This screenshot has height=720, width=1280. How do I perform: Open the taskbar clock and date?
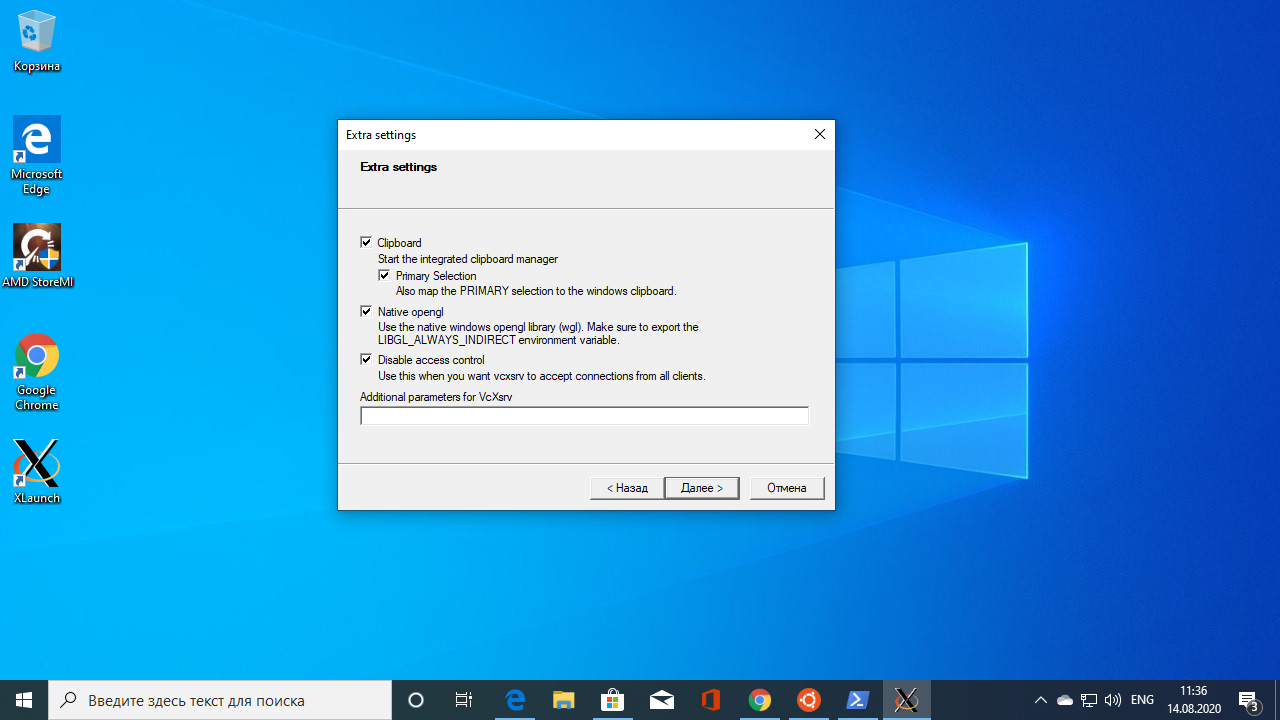point(1193,700)
